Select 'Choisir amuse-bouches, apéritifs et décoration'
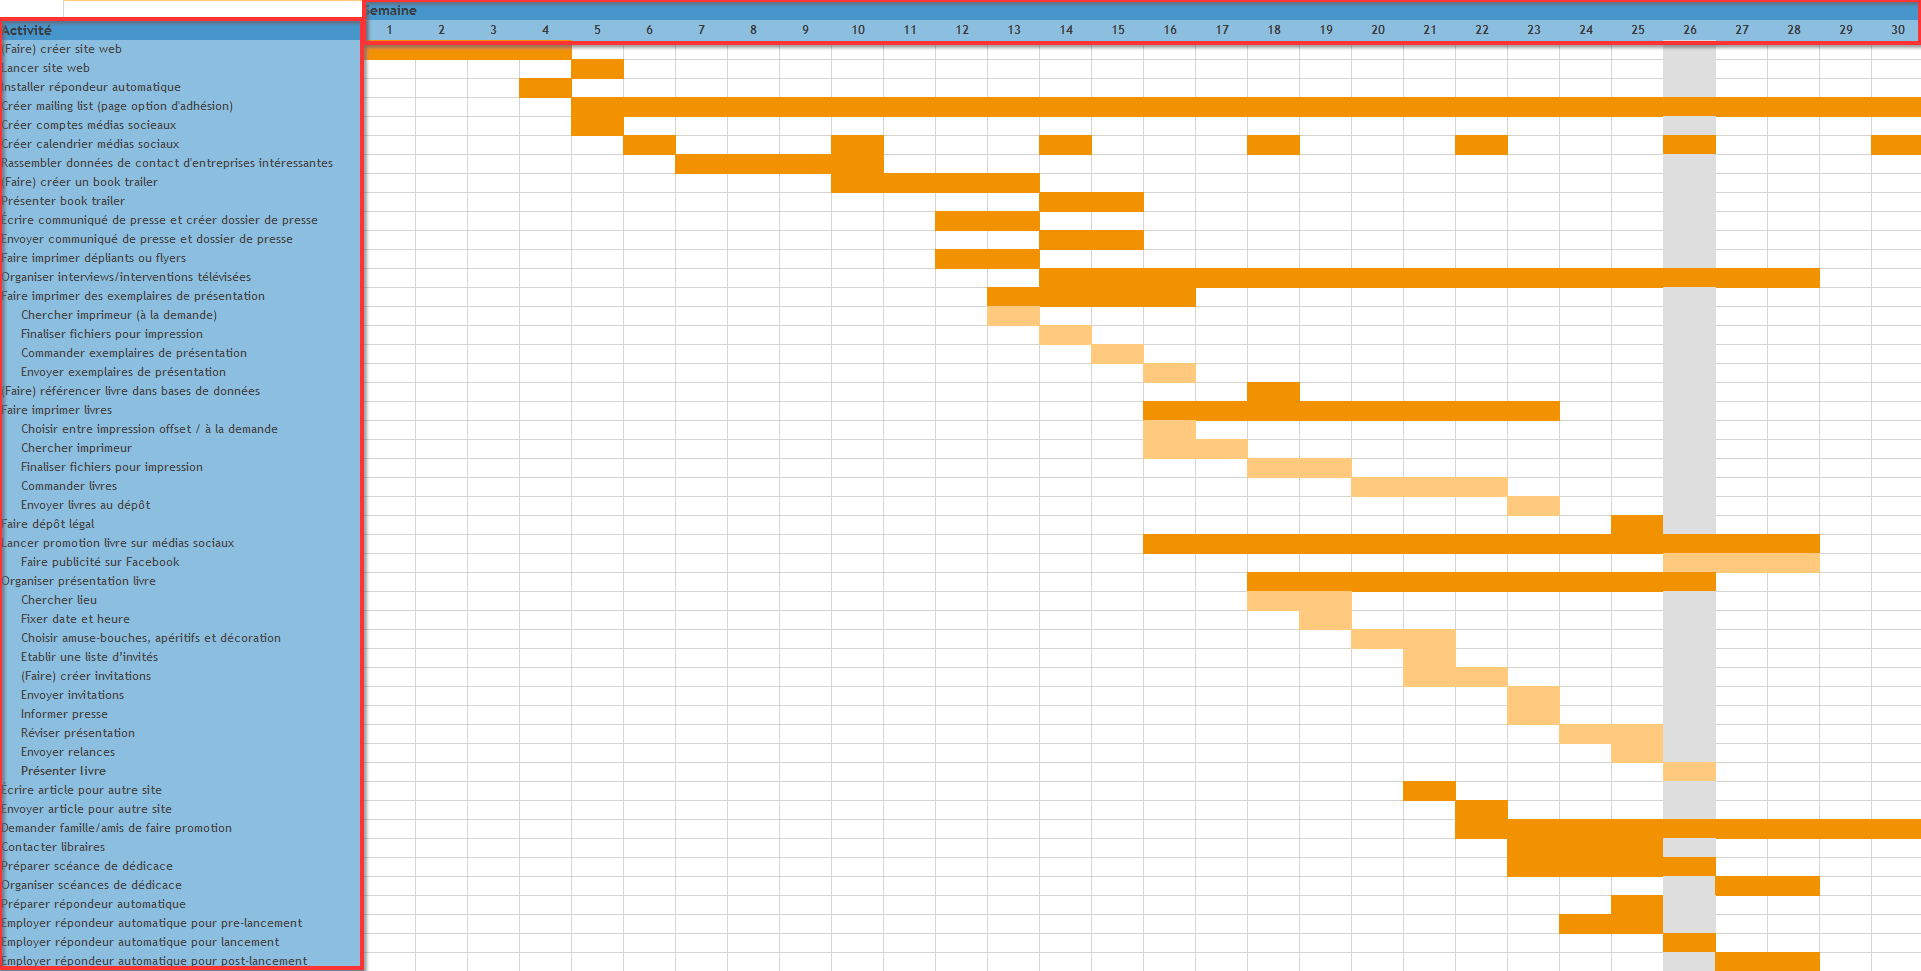The image size is (1921, 971). click(181, 638)
